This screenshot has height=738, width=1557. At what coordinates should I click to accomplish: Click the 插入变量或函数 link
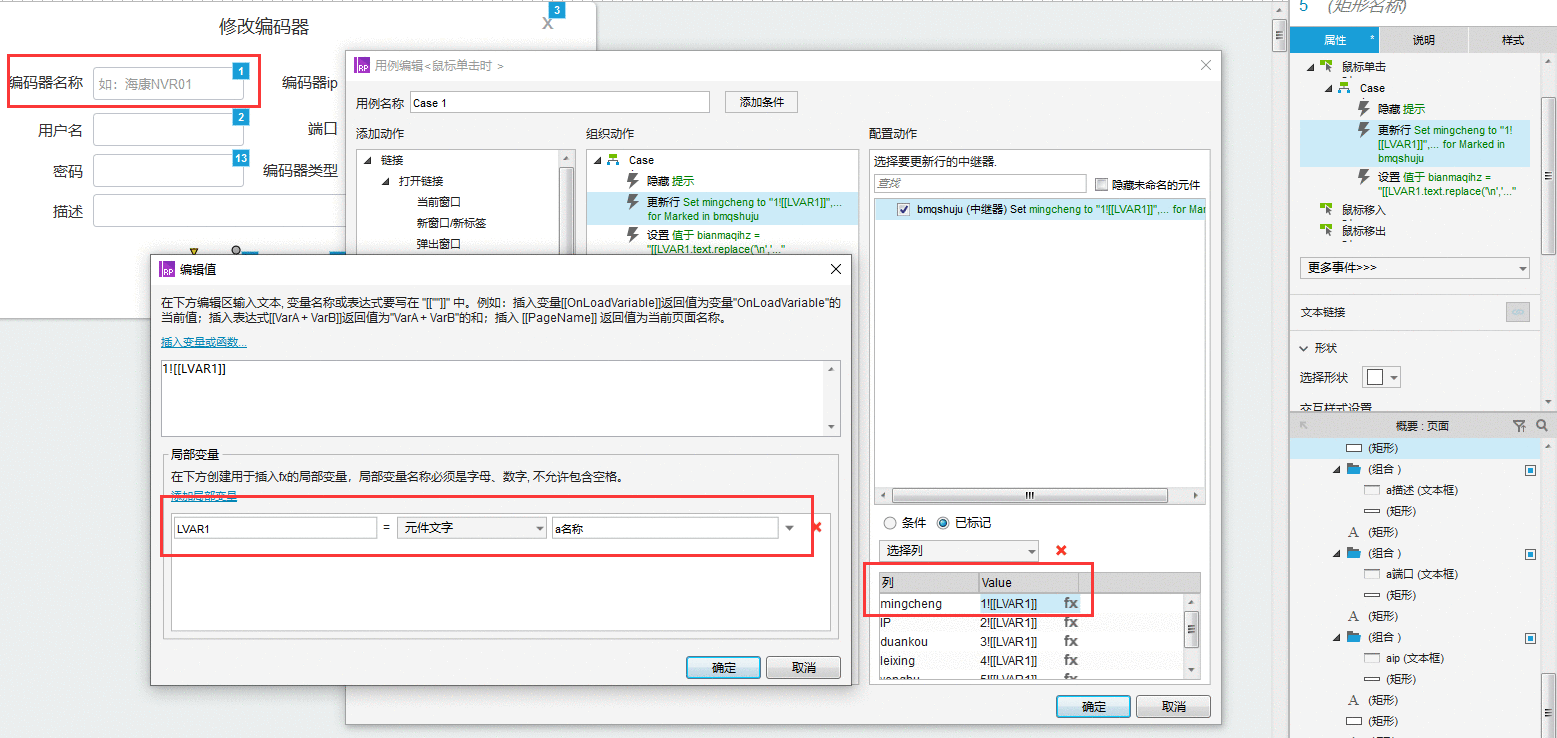(x=204, y=342)
